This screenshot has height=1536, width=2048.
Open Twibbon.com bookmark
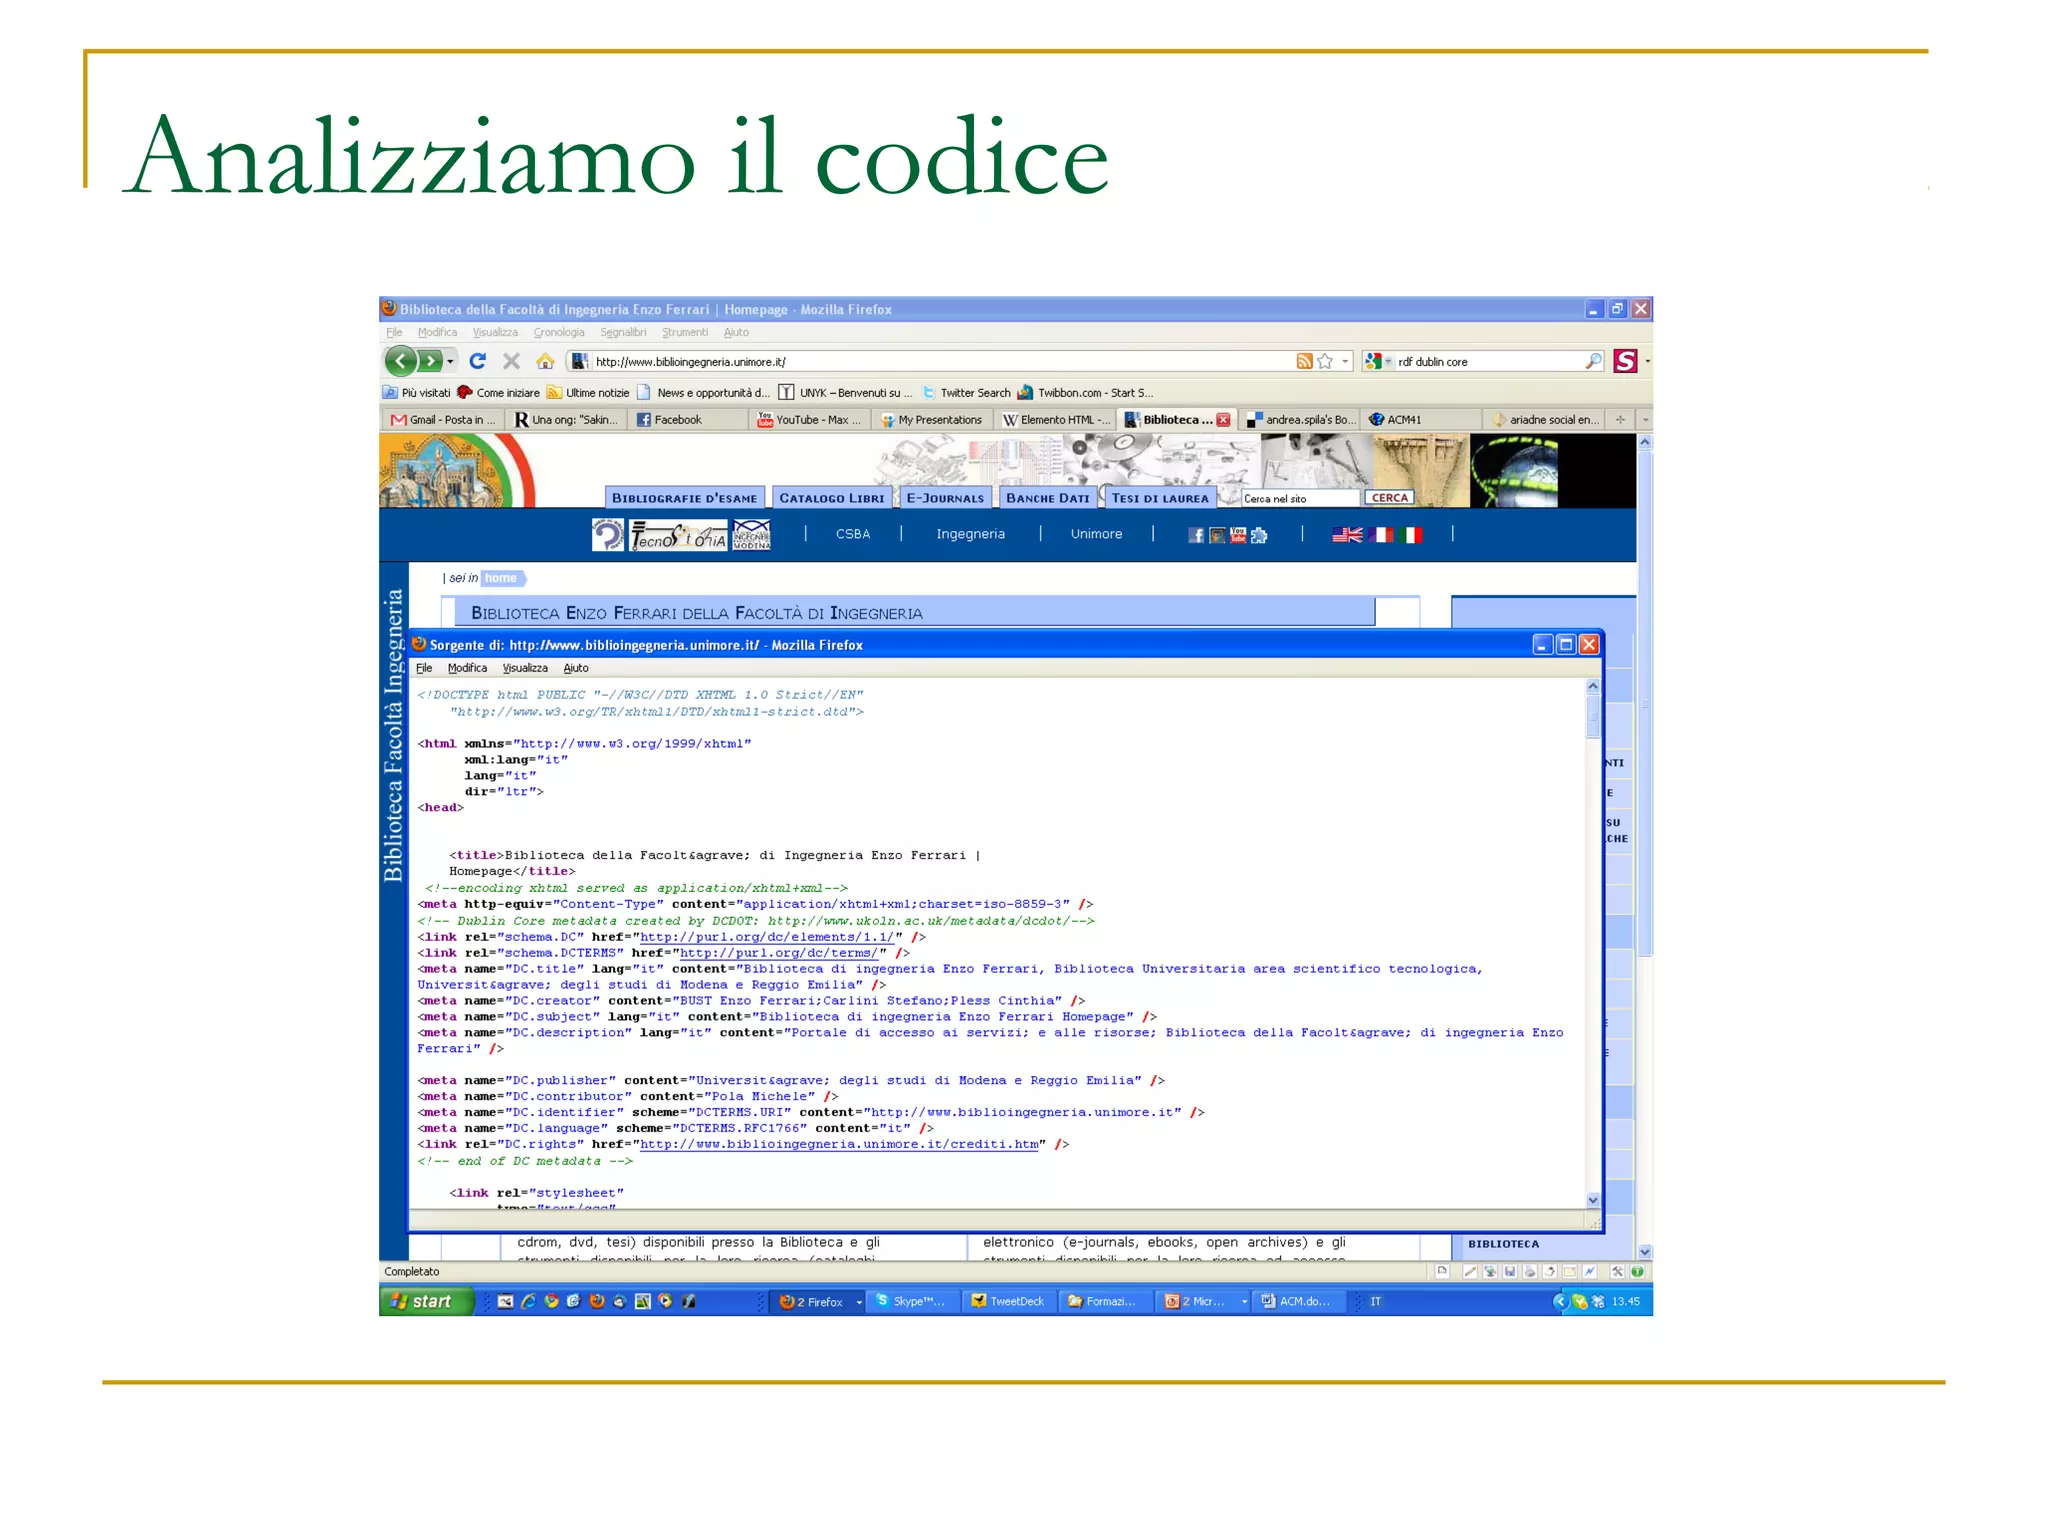point(1086,392)
